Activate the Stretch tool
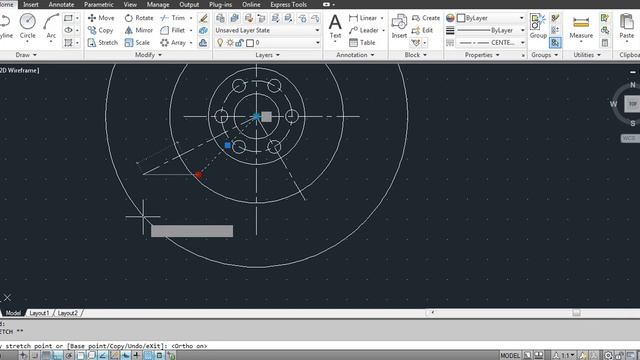 tap(103, 42)
